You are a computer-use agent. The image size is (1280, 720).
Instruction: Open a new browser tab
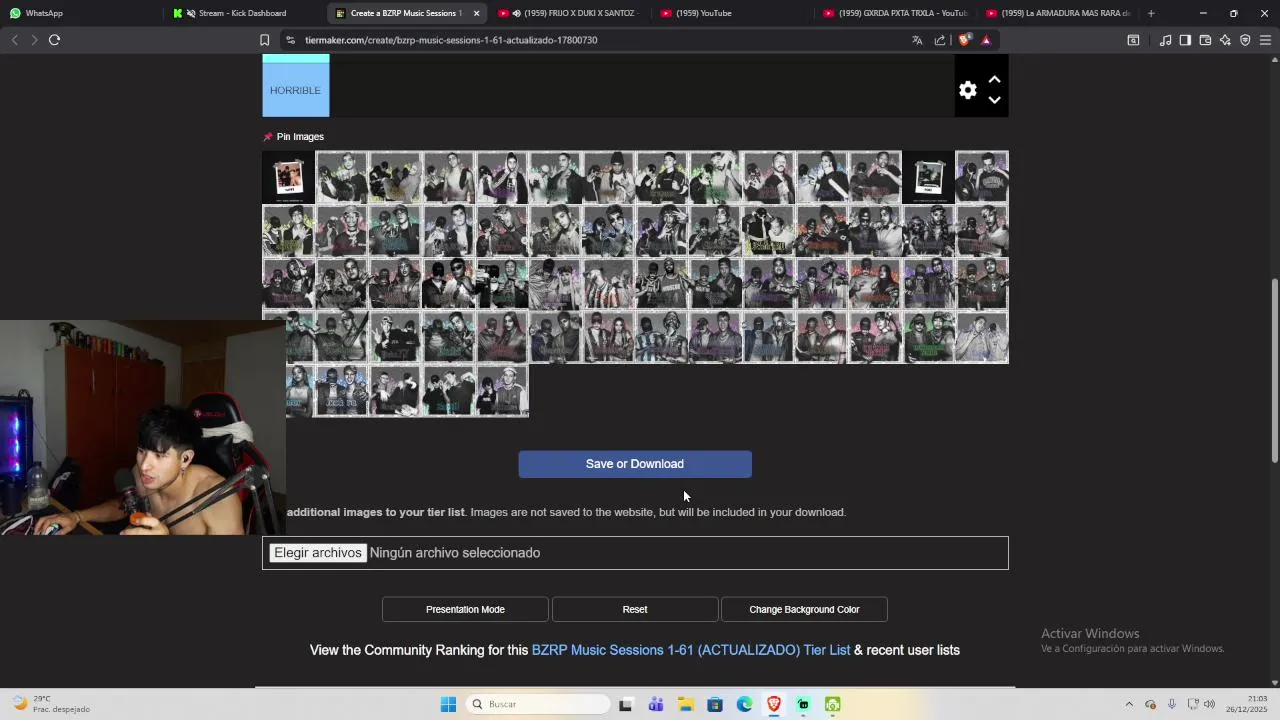coord(1151,13)
